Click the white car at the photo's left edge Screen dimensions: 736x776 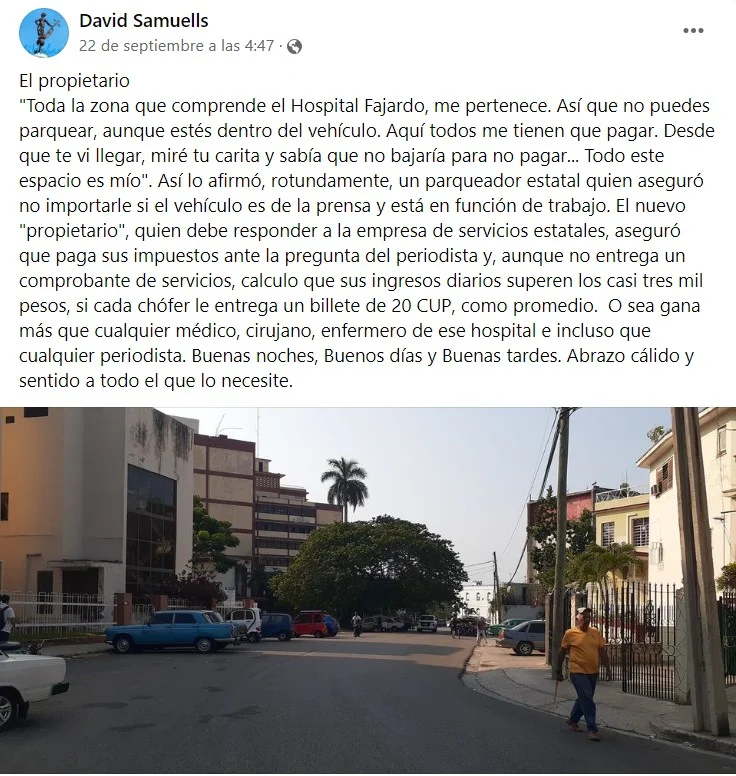click(30, 686)
